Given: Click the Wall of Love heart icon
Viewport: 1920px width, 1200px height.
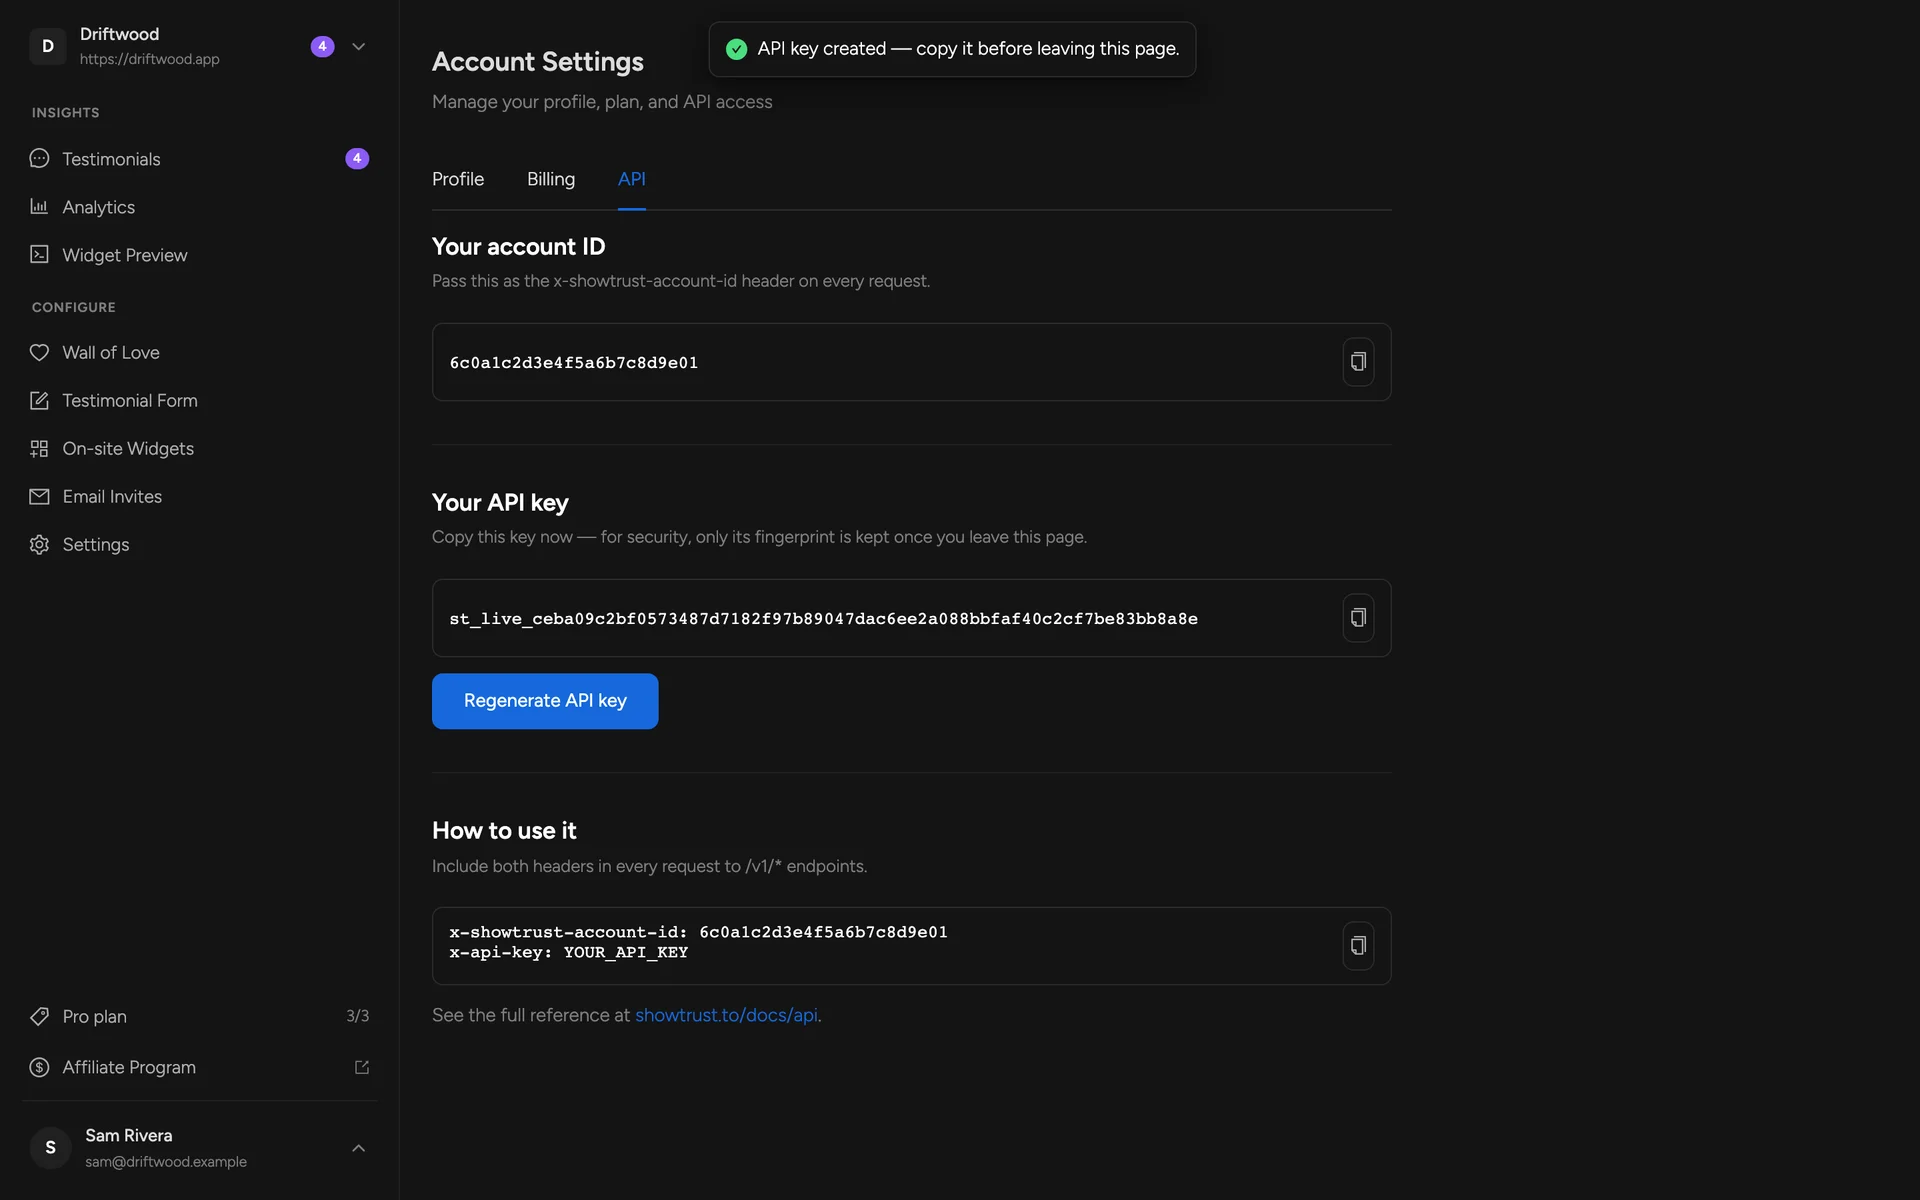Looking at the screenshot, I should pyautogui.click(x=39, y=352).
